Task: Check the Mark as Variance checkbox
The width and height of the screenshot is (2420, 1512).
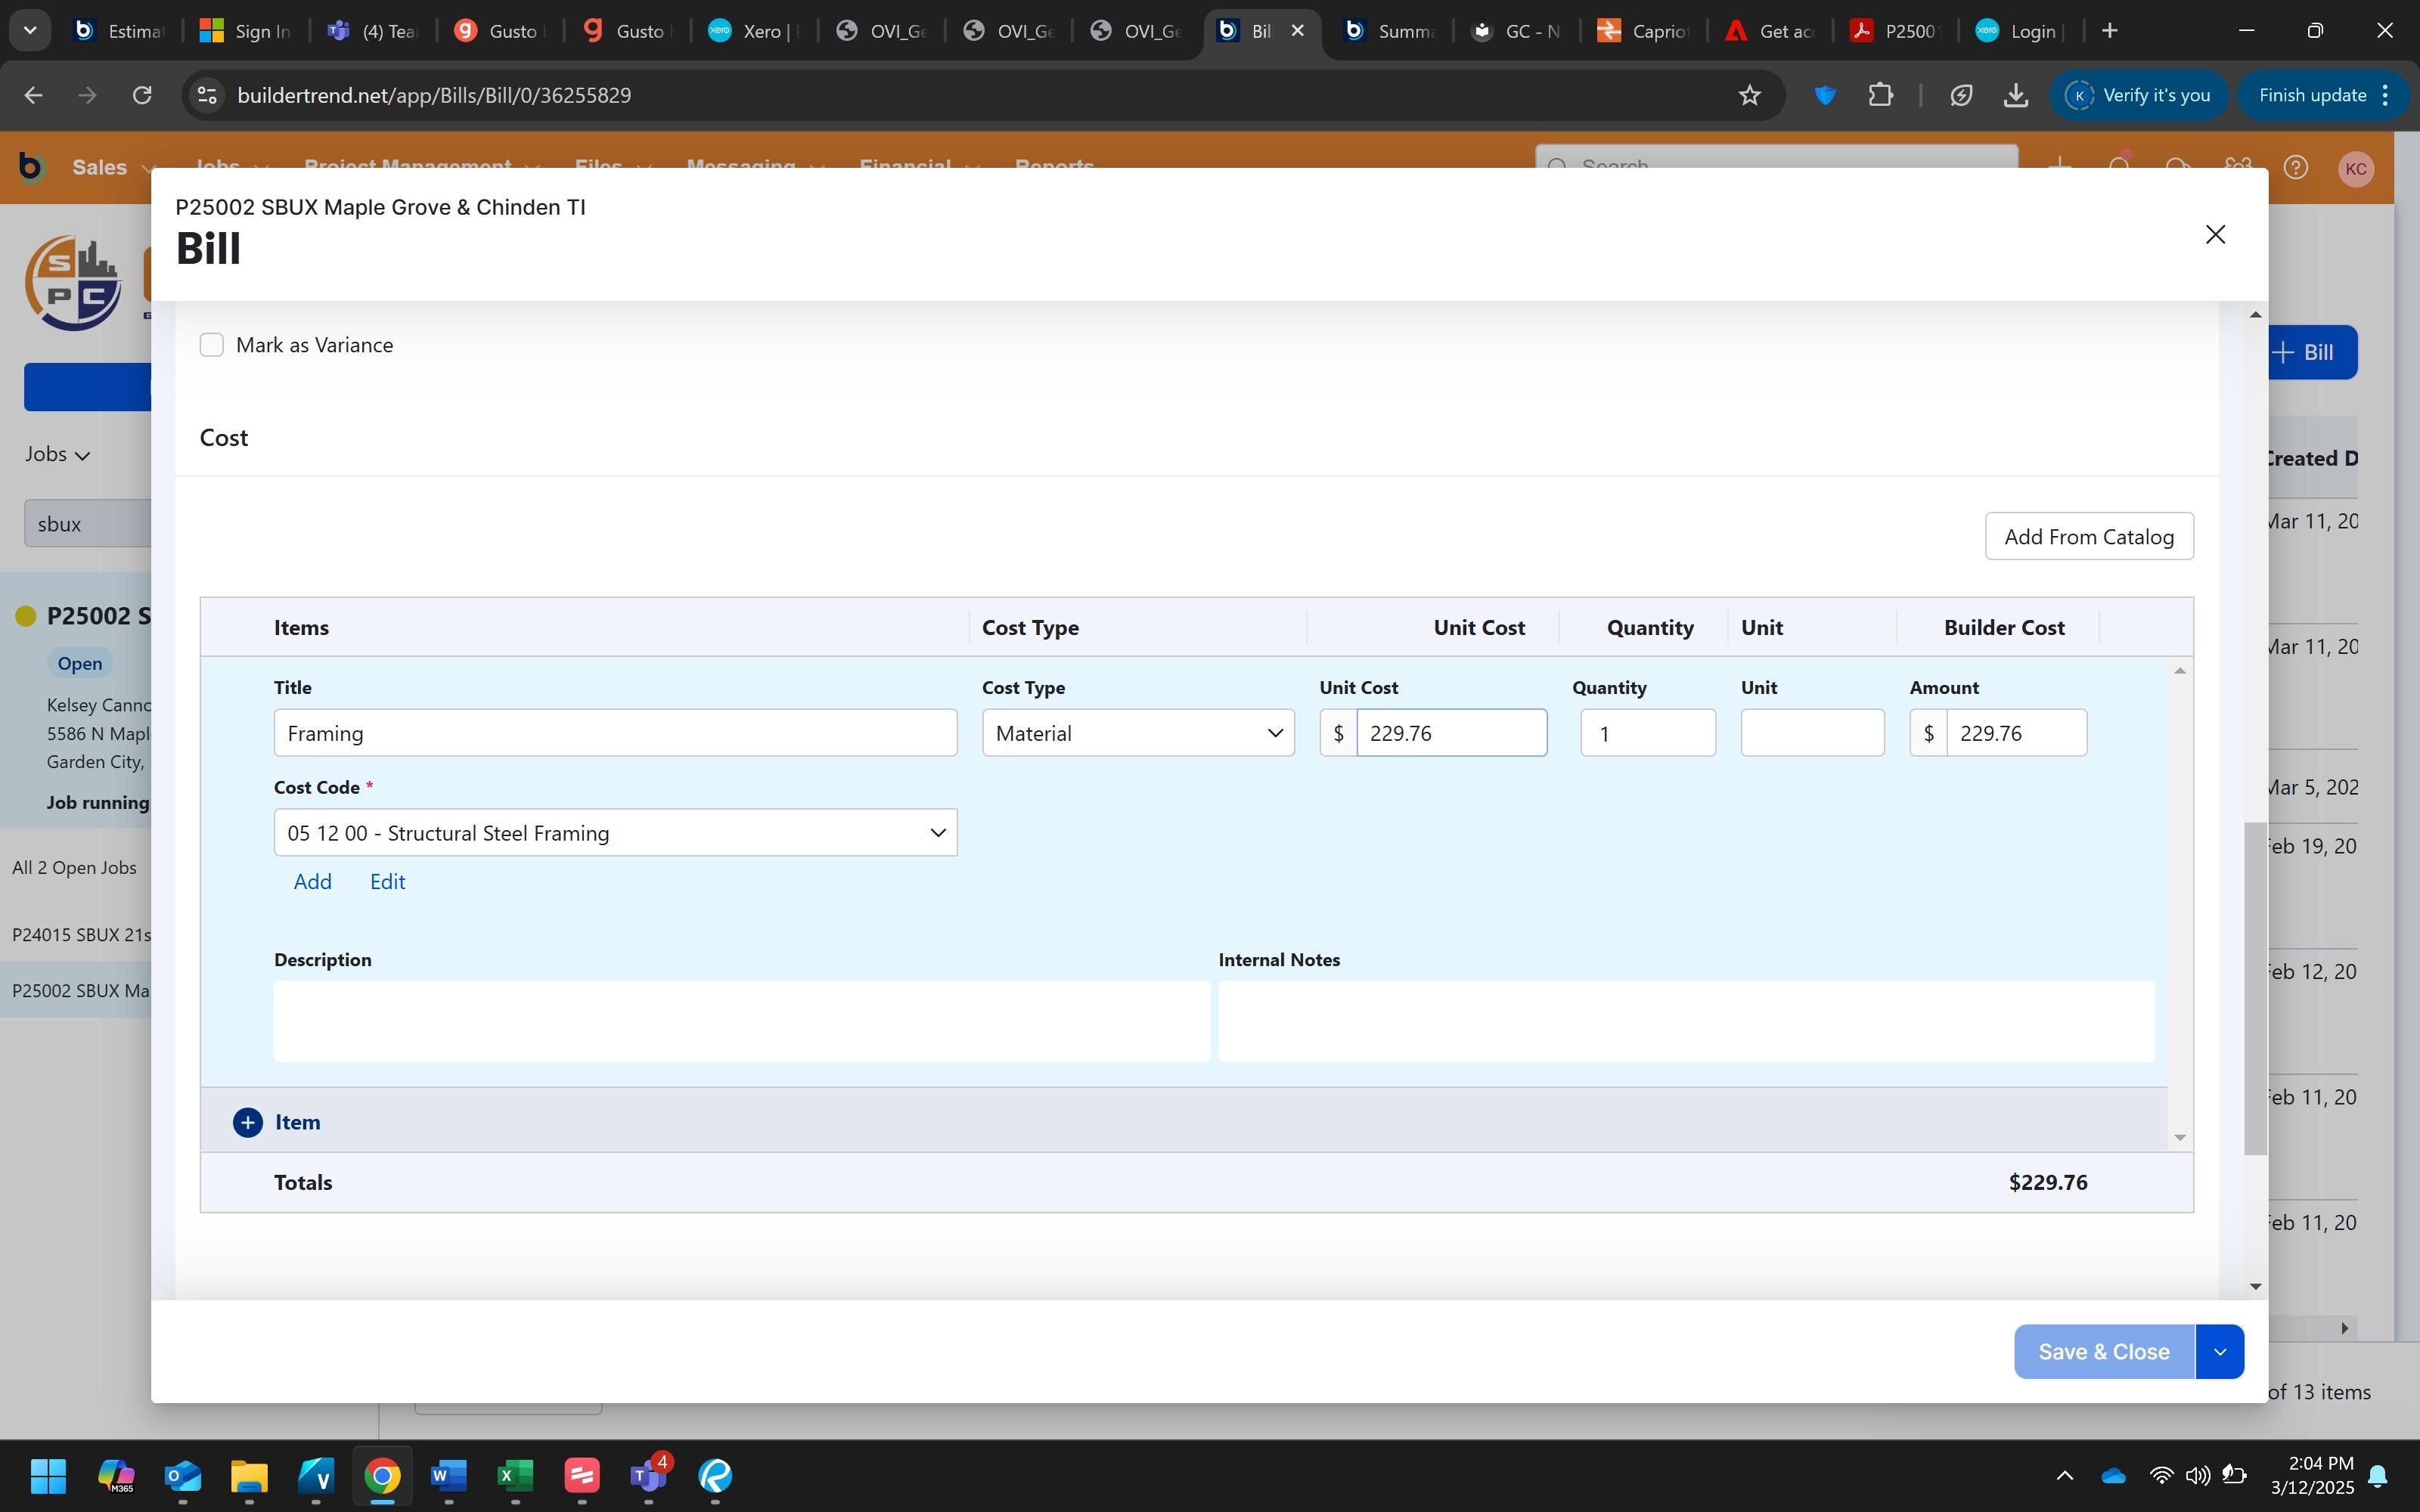Action: tap(211, 345)
